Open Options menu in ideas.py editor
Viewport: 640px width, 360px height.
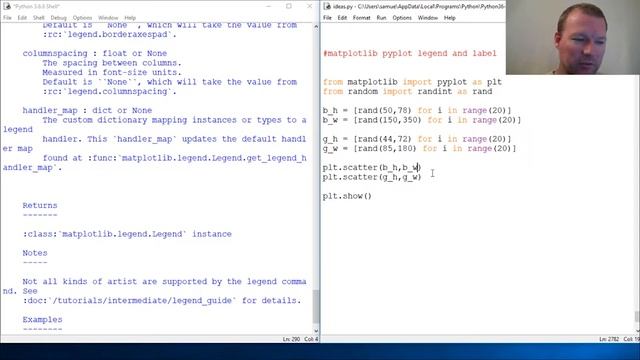pyautogui.click(x=402, y=18)
